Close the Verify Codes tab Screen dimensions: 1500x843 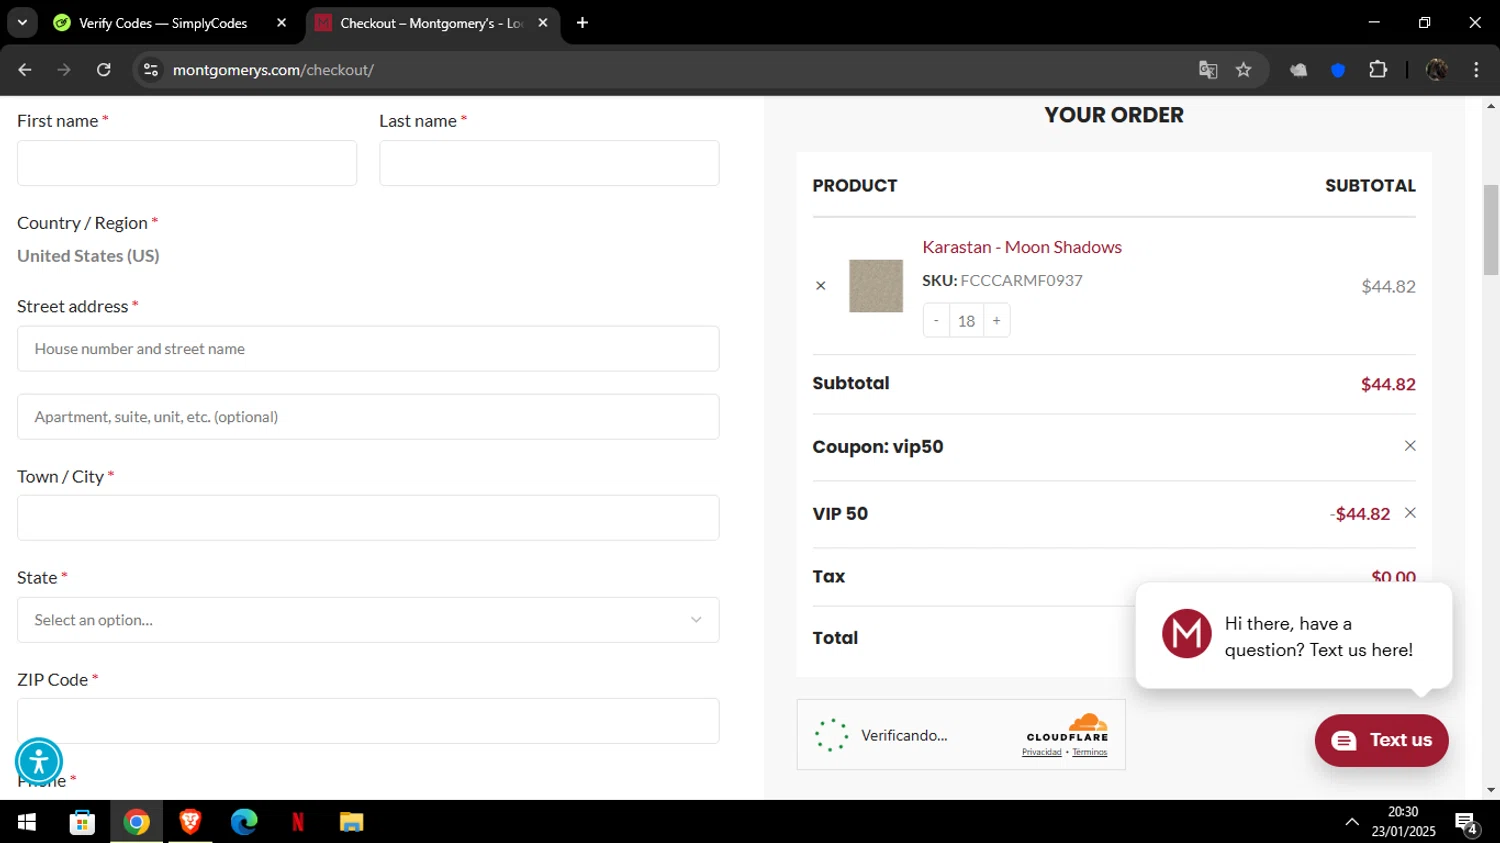(281, 23)
